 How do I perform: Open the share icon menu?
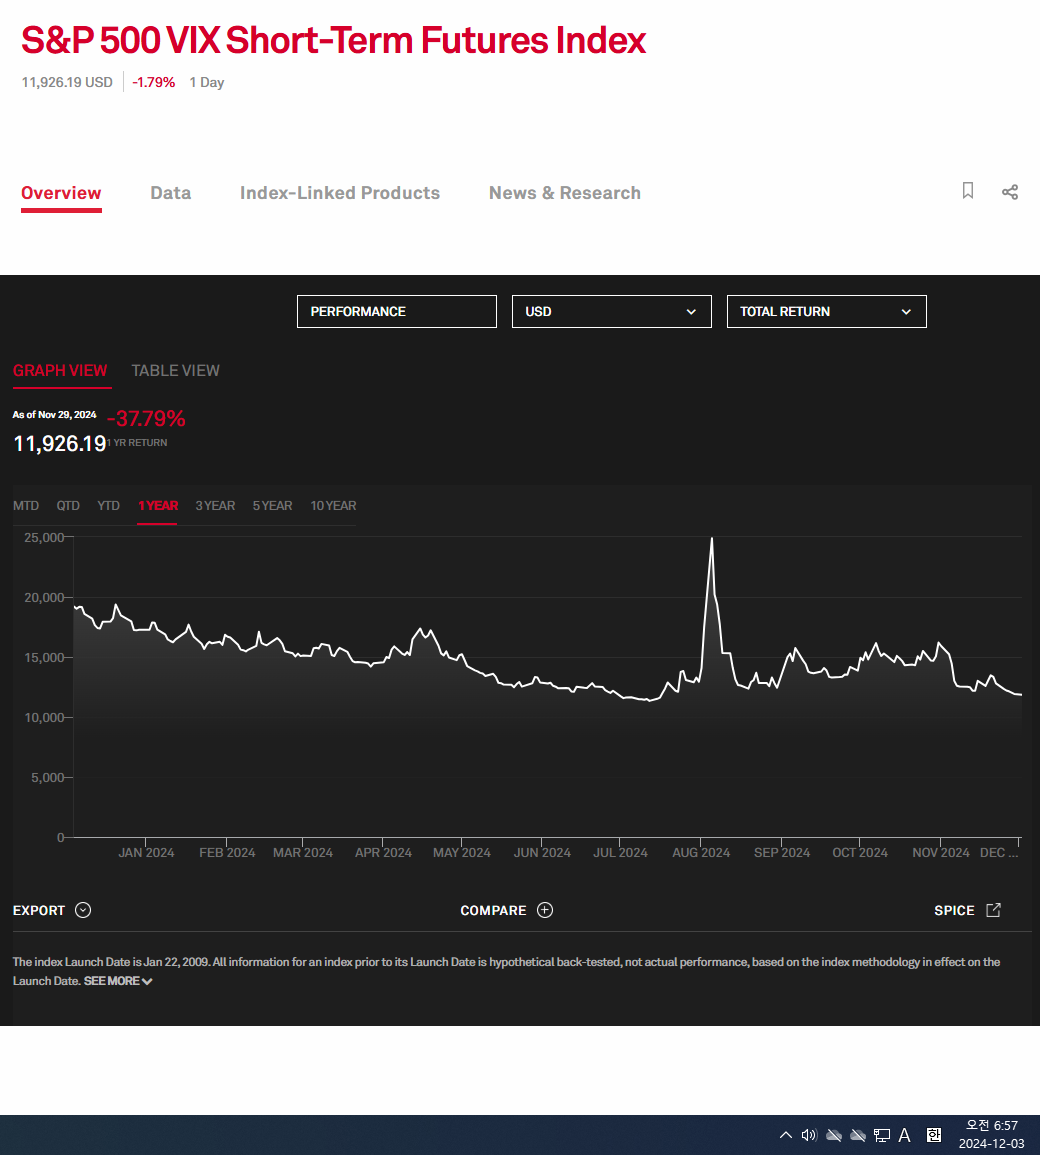(1010, 192)
